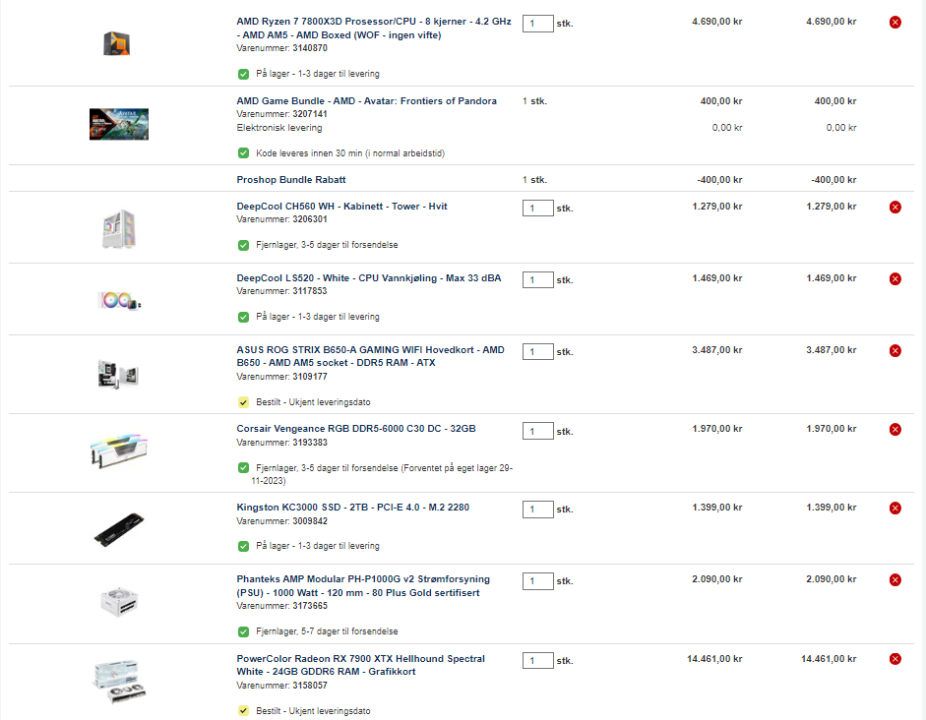This screenshot has height=720, width=926.
Task: Remove DeepCool CH560 WH case from cart
Action: 895,207
